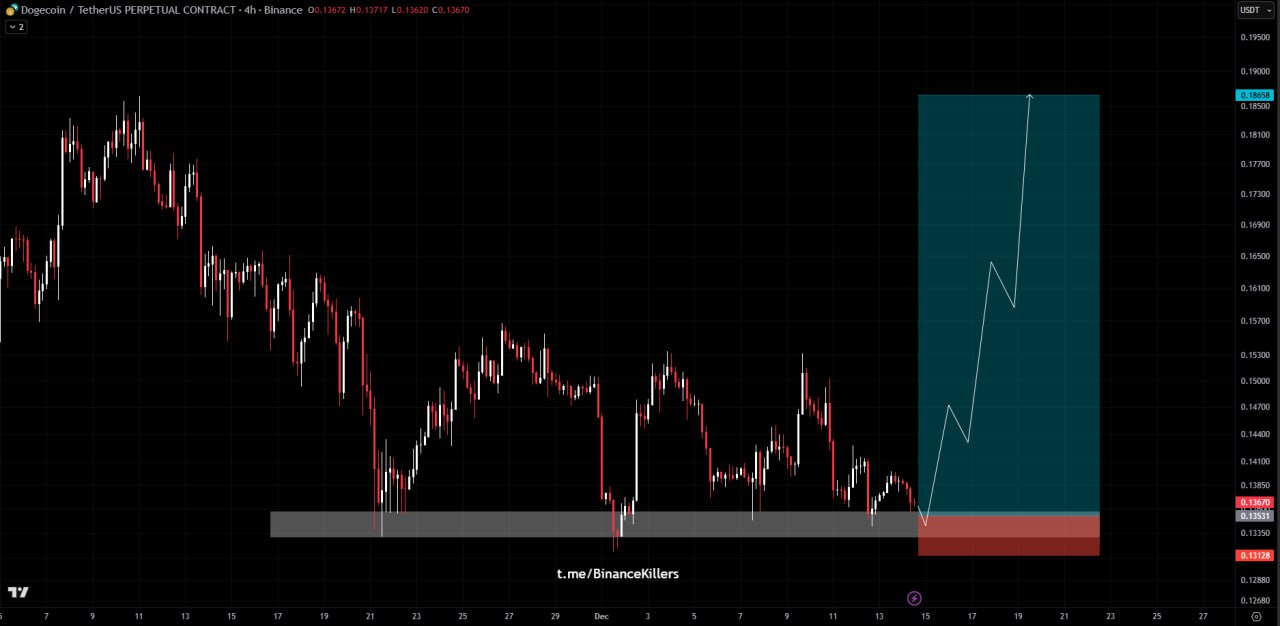
Task: Click the Dec label on the time axis
Action: (x=601, y=616)
